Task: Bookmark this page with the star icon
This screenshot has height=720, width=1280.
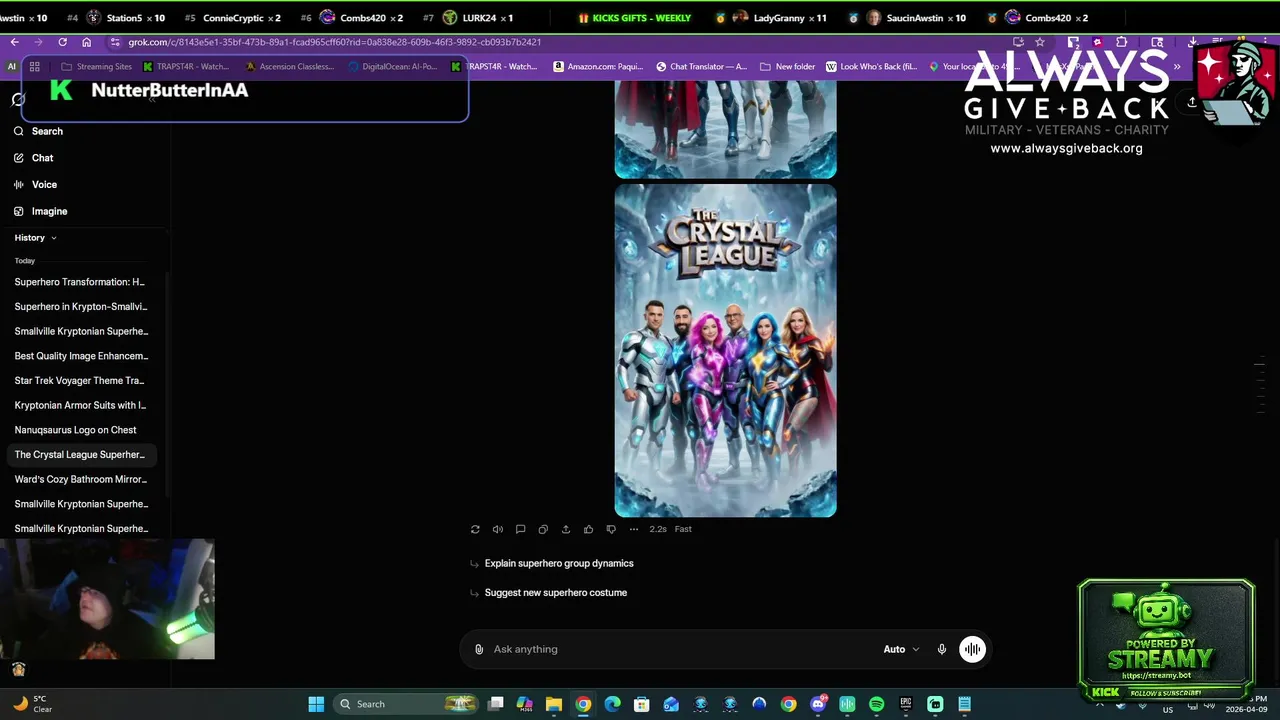Action: click(1040, 42)
